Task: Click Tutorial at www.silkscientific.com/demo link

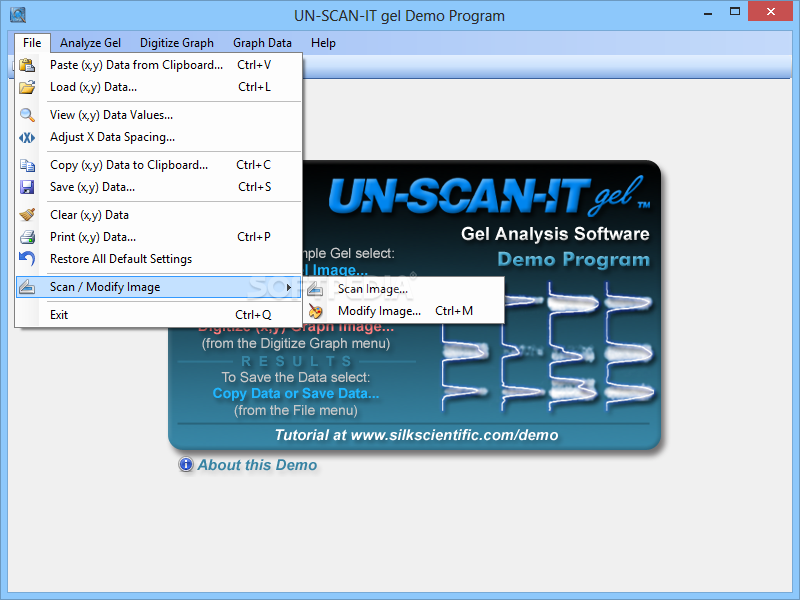Action: [416, 435]
